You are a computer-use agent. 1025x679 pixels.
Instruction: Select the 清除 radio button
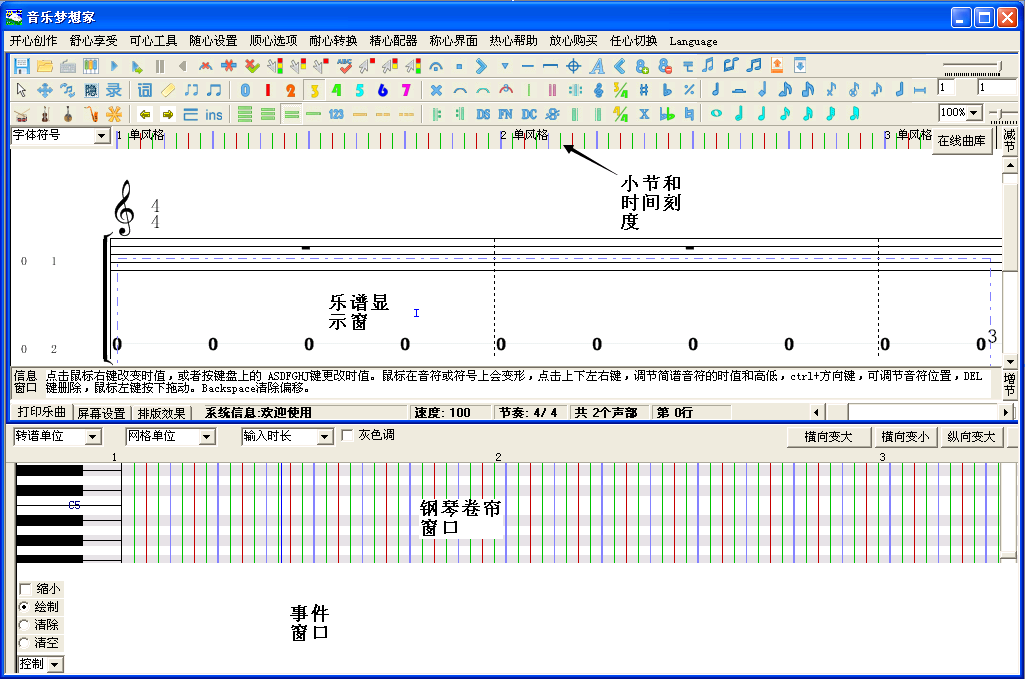tap(24, 625)
